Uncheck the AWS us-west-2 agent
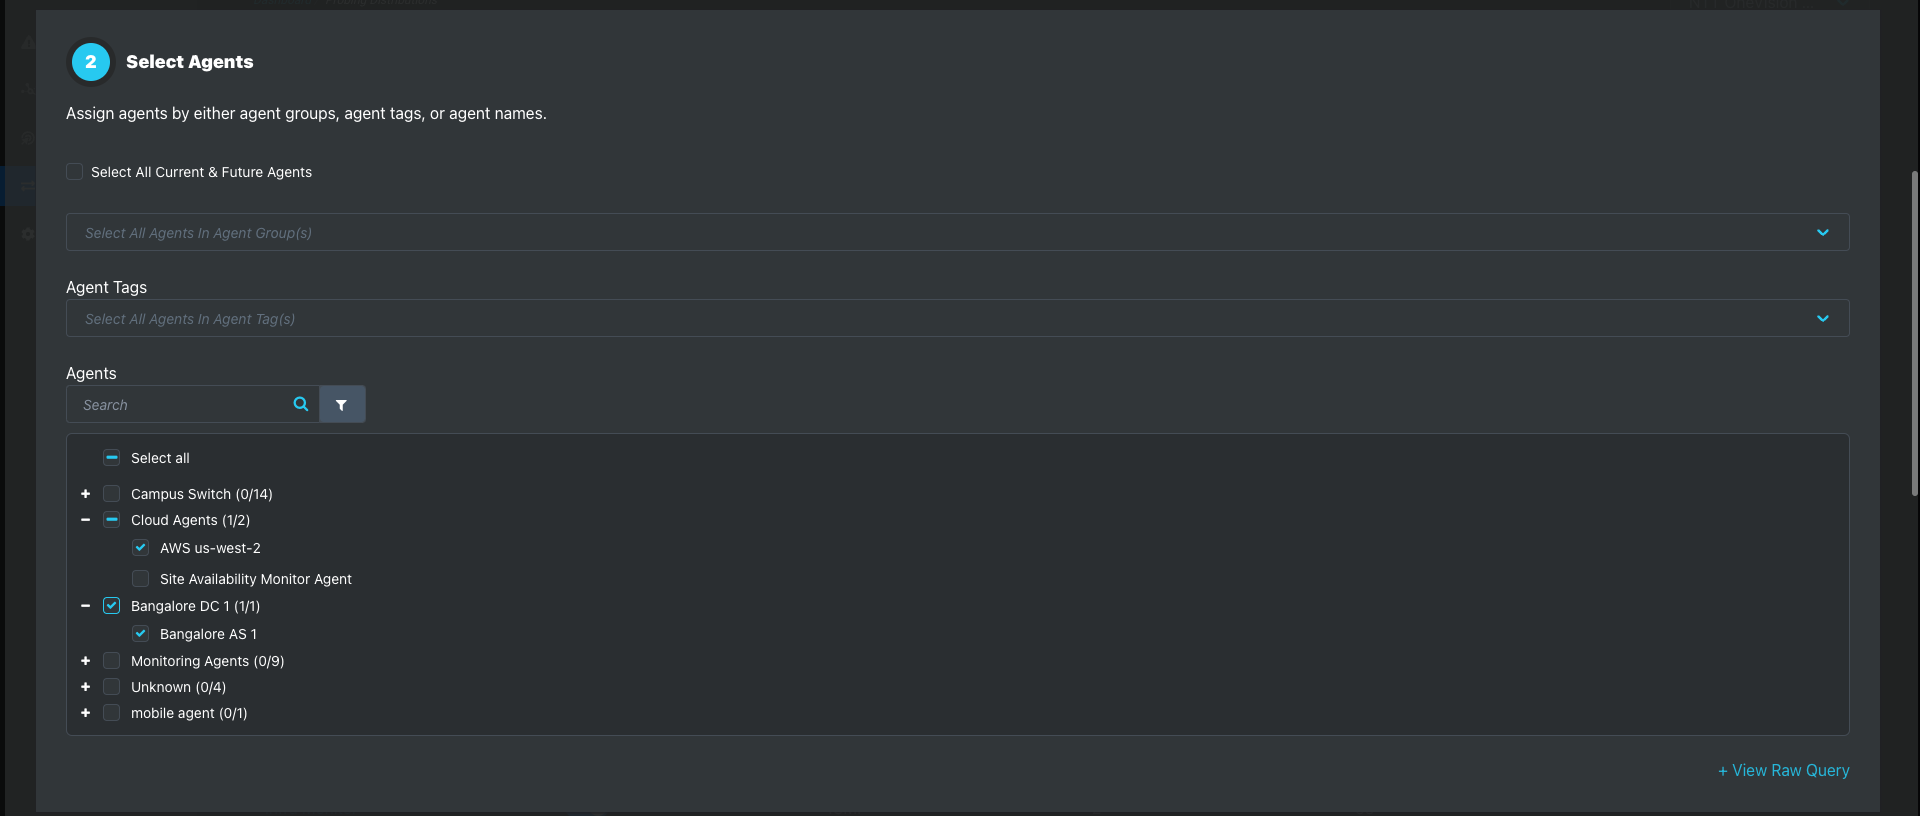This screenshot has width=1920, height=816. coord(141,548)
